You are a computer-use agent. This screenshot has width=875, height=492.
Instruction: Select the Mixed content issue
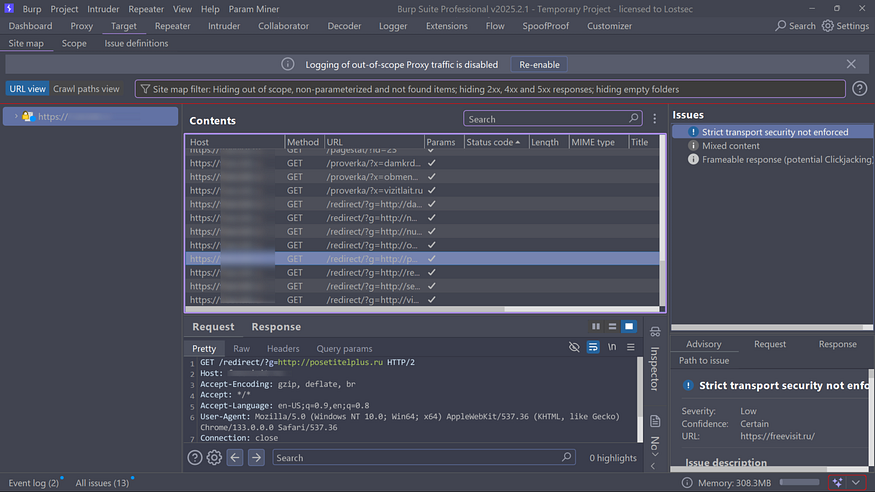click(730, 146)
